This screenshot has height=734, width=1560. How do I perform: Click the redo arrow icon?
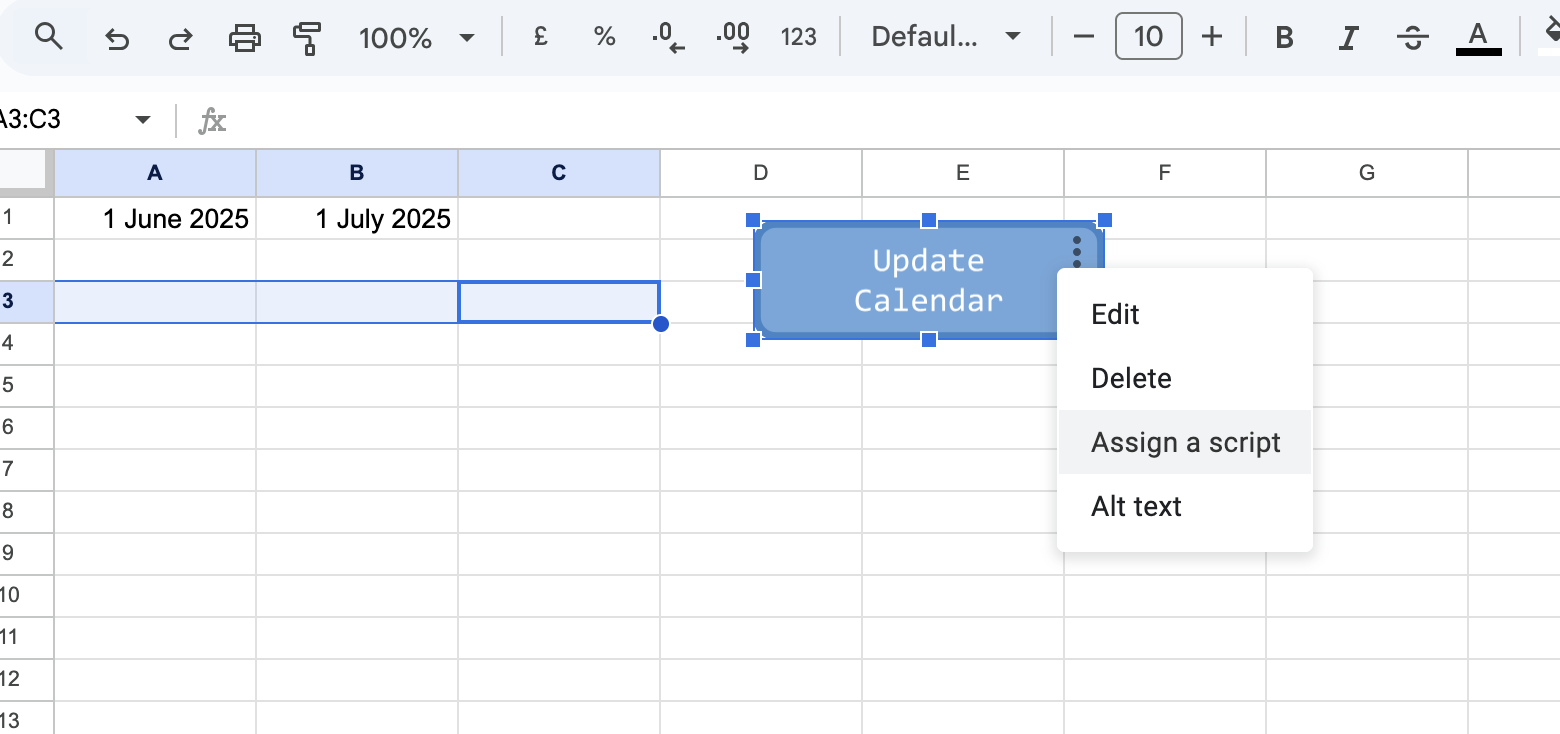click(180, 38)
